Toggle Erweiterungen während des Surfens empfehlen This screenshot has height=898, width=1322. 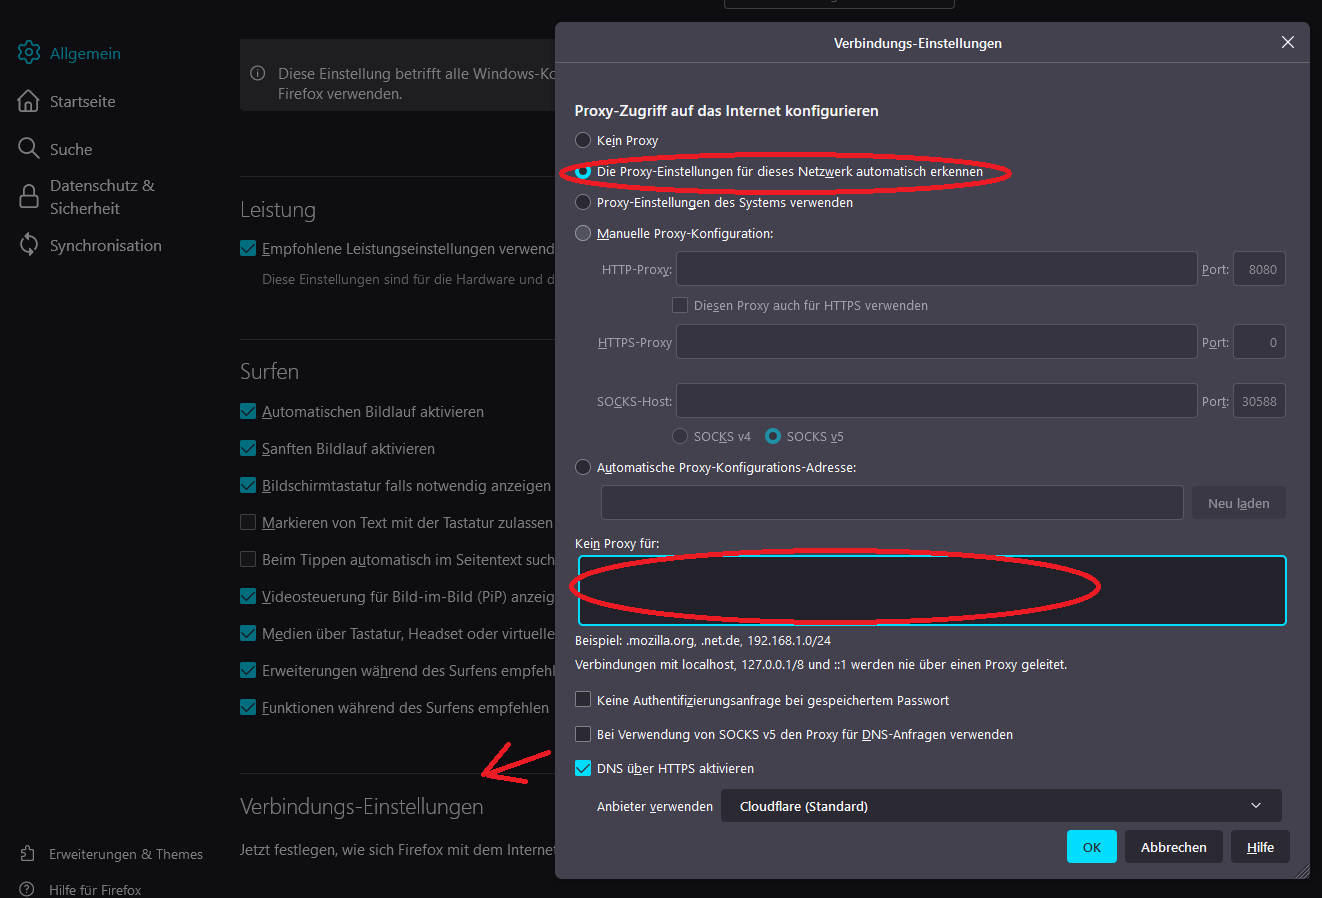coord(248,670)
